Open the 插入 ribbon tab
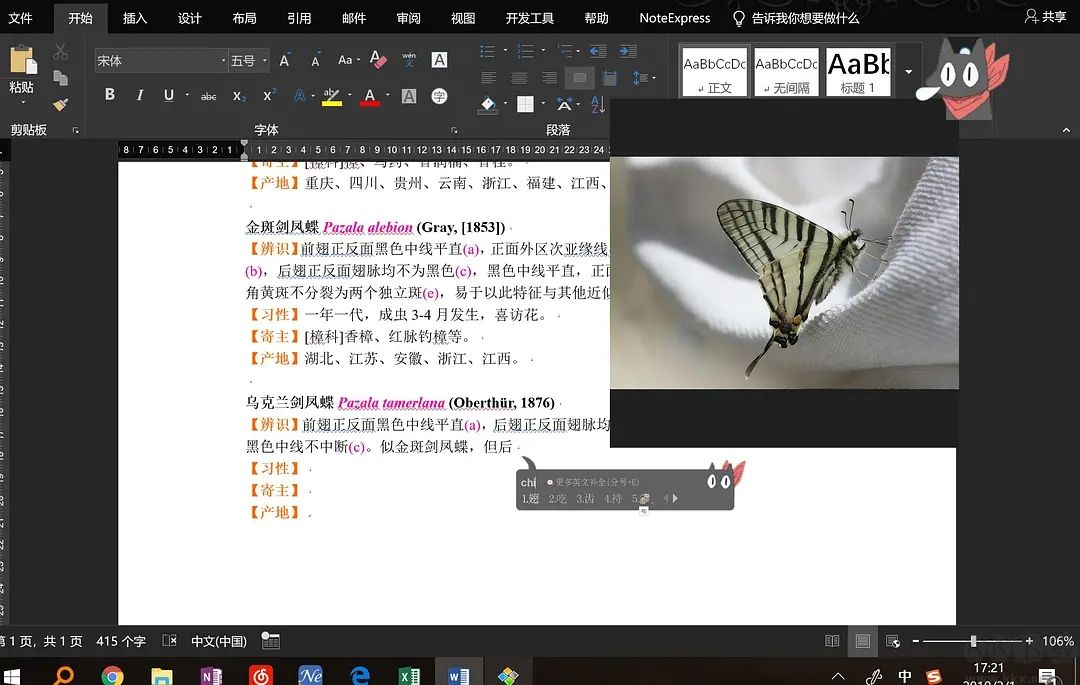The width and height of the screenshot is (1080, 685). (135, 18)
